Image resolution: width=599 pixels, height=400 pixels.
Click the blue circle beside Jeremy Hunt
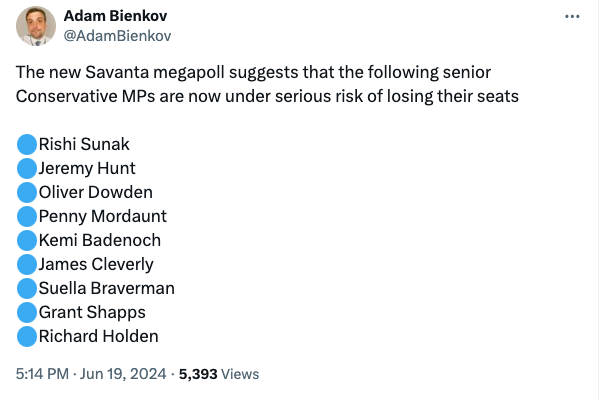pos(27,168)
